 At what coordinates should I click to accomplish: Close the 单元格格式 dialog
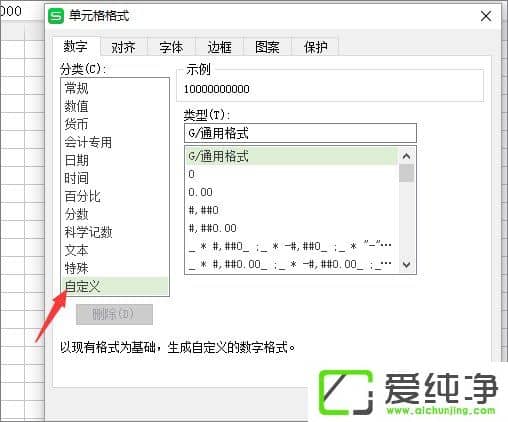tap(486, 16)
